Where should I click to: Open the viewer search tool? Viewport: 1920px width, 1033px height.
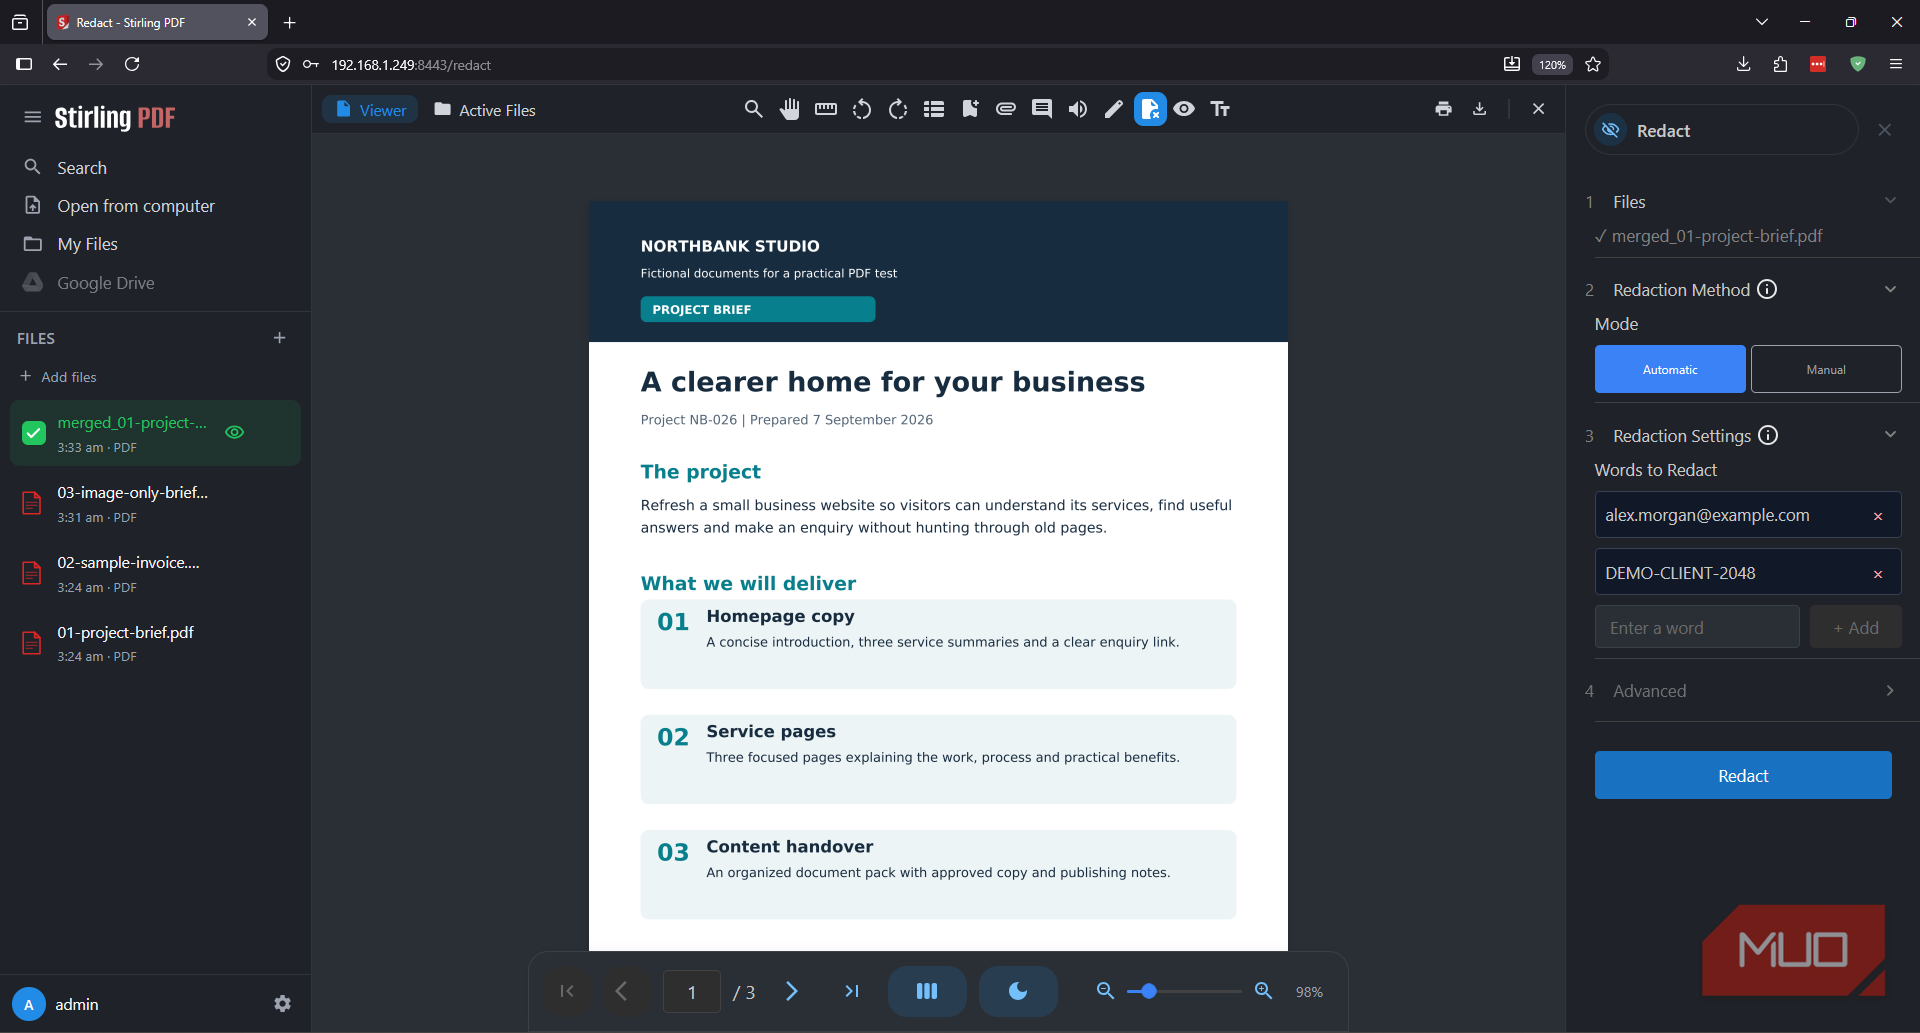(753, 109)
